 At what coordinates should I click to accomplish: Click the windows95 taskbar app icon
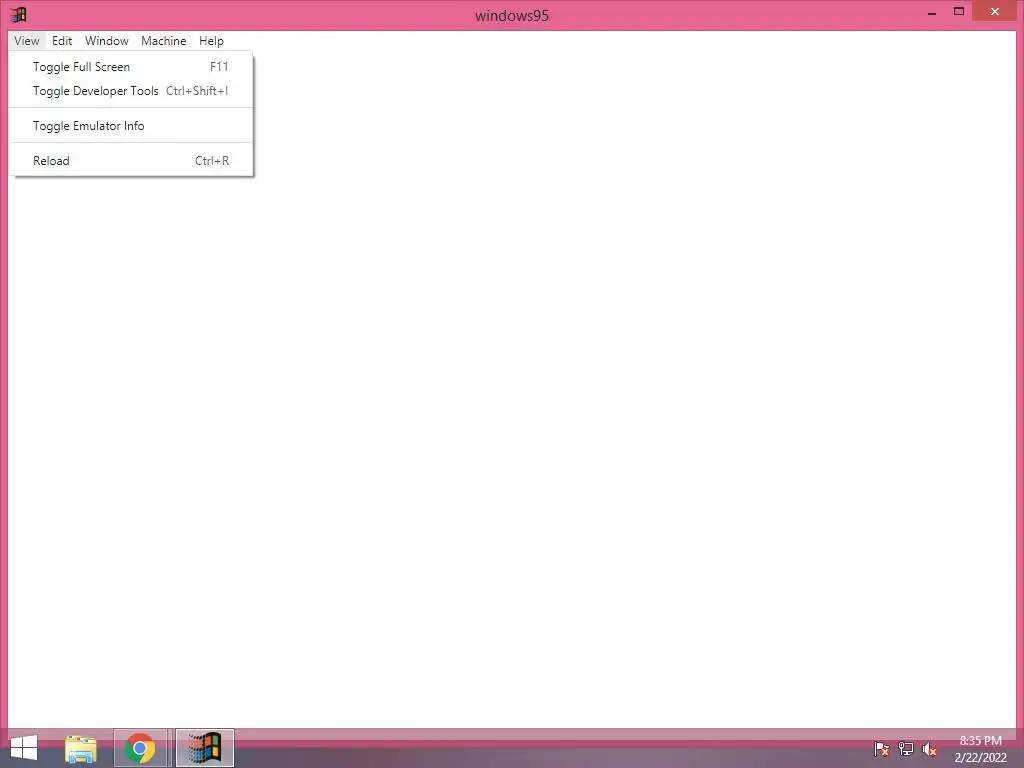204,748
